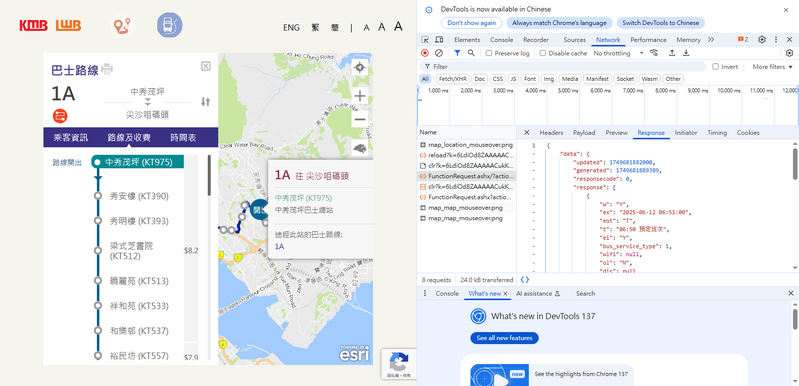Click Always match Chrome's language

pyautogui.click(x=560, y=23)
